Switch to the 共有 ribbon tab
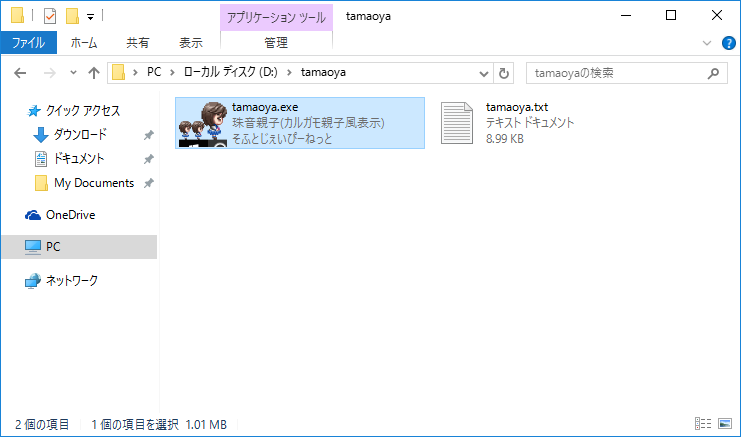This screenshot has height=437, width=741. 138,43
